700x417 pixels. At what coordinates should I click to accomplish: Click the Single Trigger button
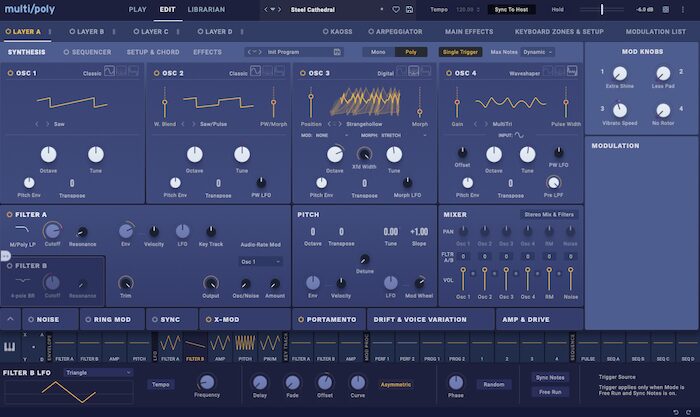tap(460, 52)
